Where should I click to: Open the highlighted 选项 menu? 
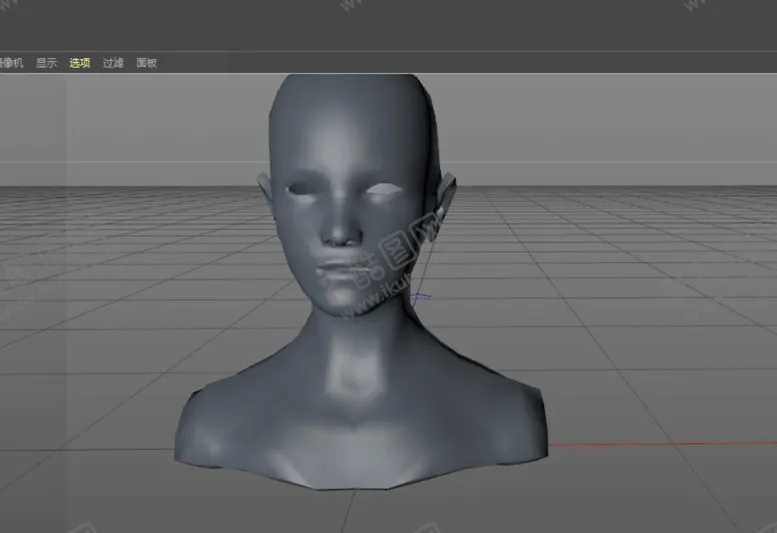(x=80, y=63)
